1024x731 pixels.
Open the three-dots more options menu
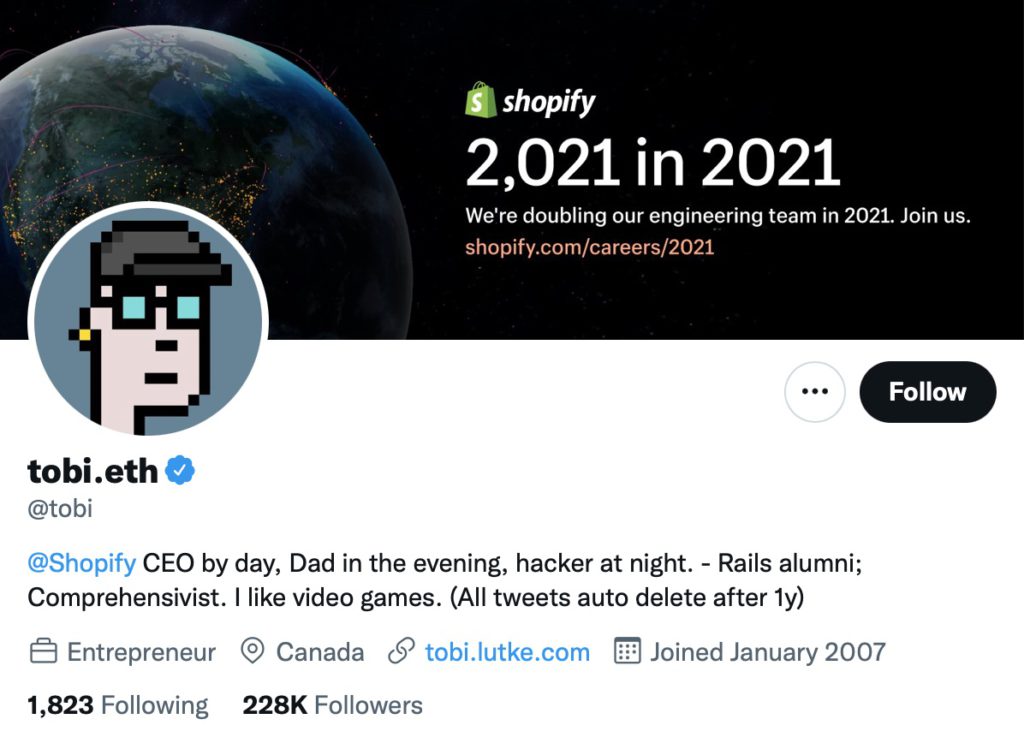point(815,392)
